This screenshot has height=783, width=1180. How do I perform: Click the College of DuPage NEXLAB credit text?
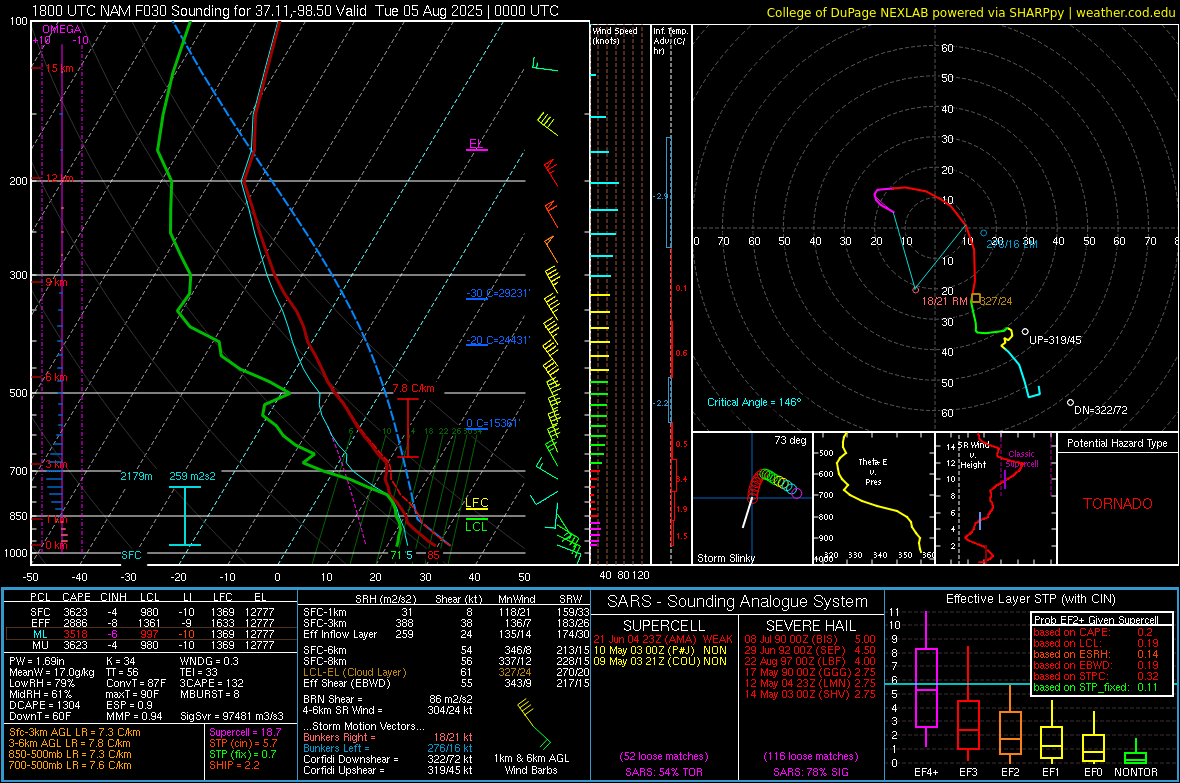click(970, 12)
